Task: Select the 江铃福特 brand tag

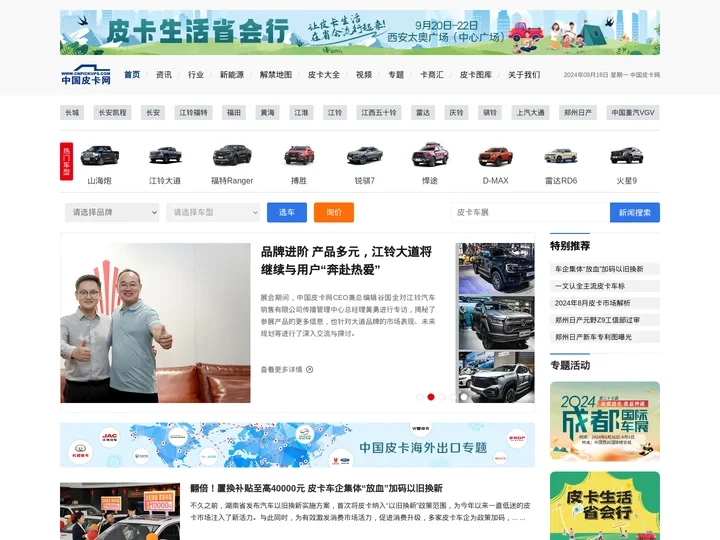Action: click(193, 112)
